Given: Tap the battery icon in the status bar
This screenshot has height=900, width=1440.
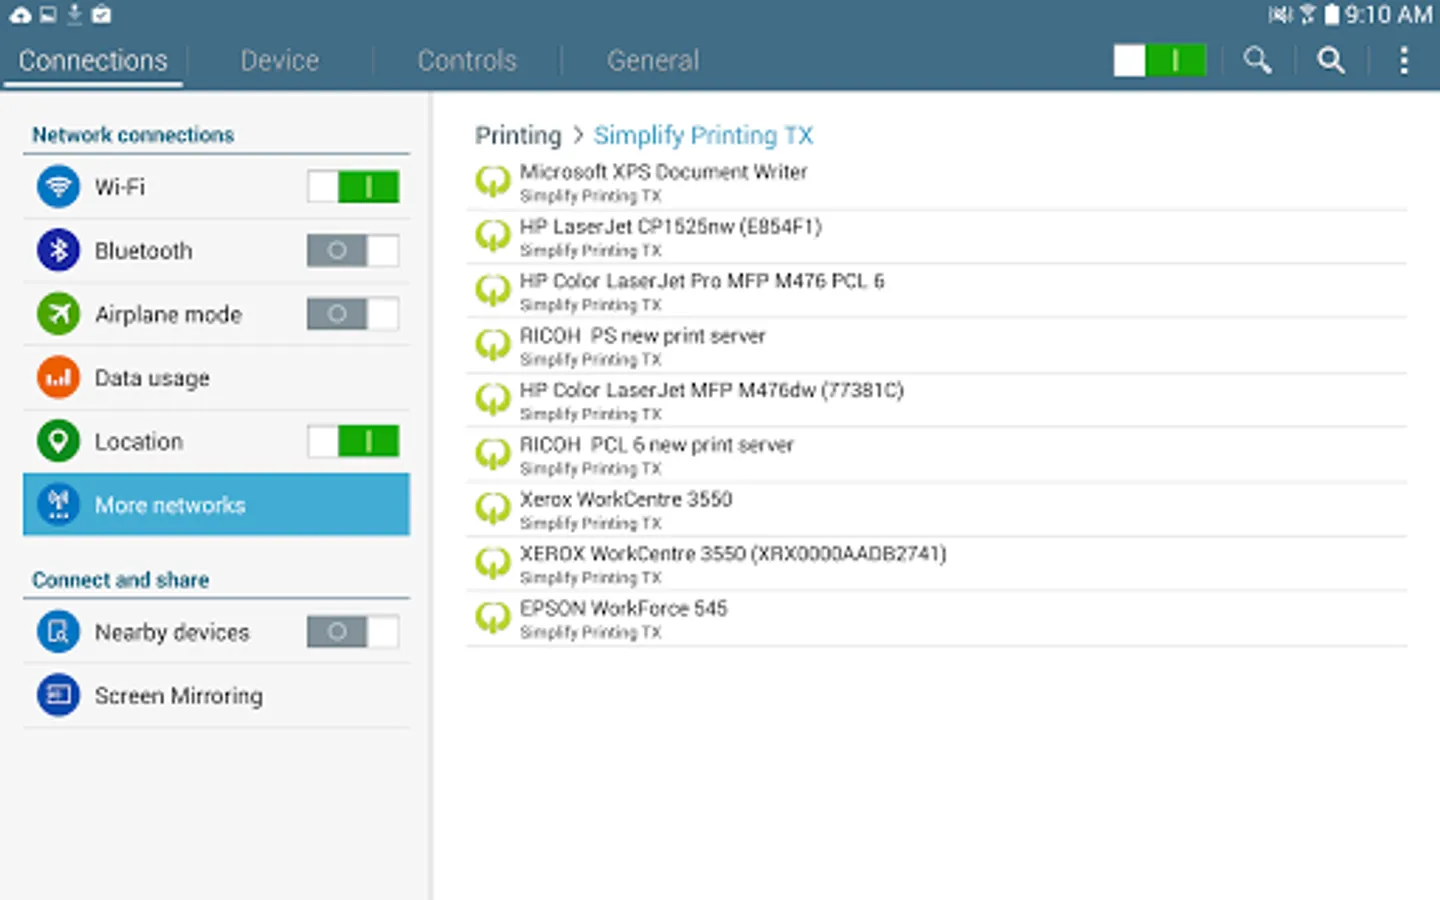Looking at the screenshot, I should [1331, 15].
